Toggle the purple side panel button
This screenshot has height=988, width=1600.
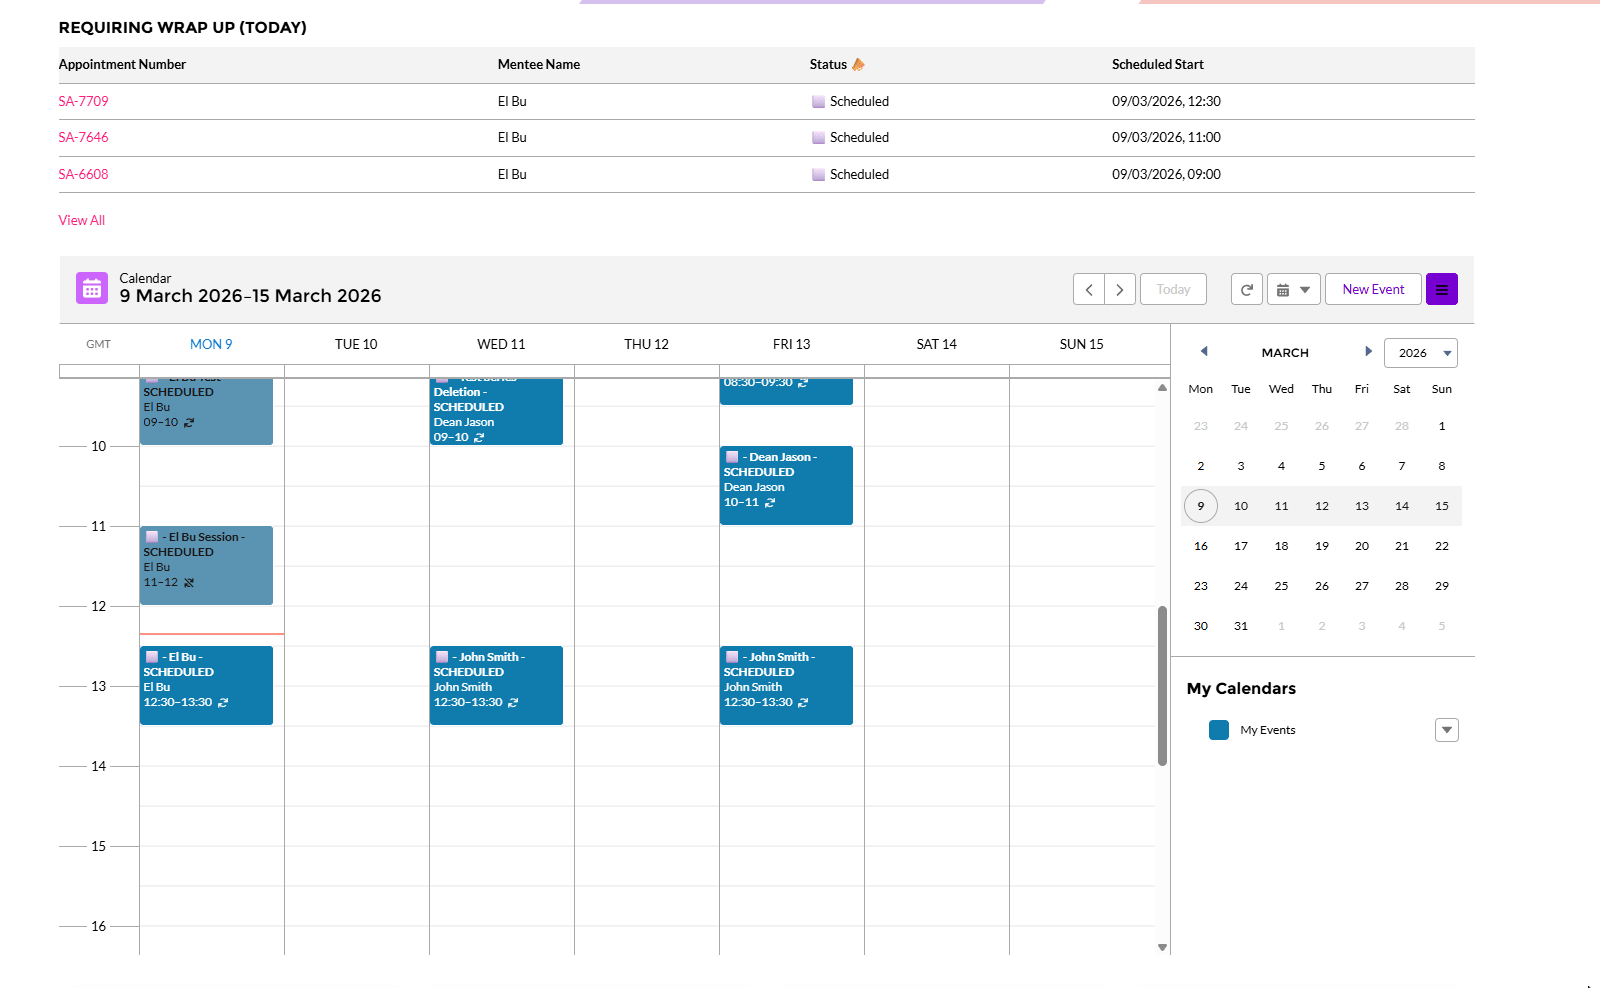(1441, 289)
